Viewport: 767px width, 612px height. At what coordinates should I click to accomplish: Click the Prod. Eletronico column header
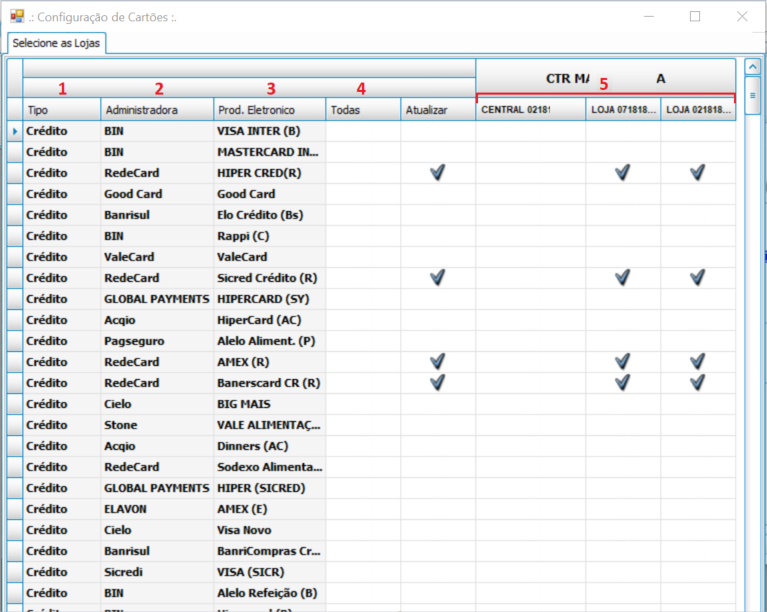click(x=270, y=110)
